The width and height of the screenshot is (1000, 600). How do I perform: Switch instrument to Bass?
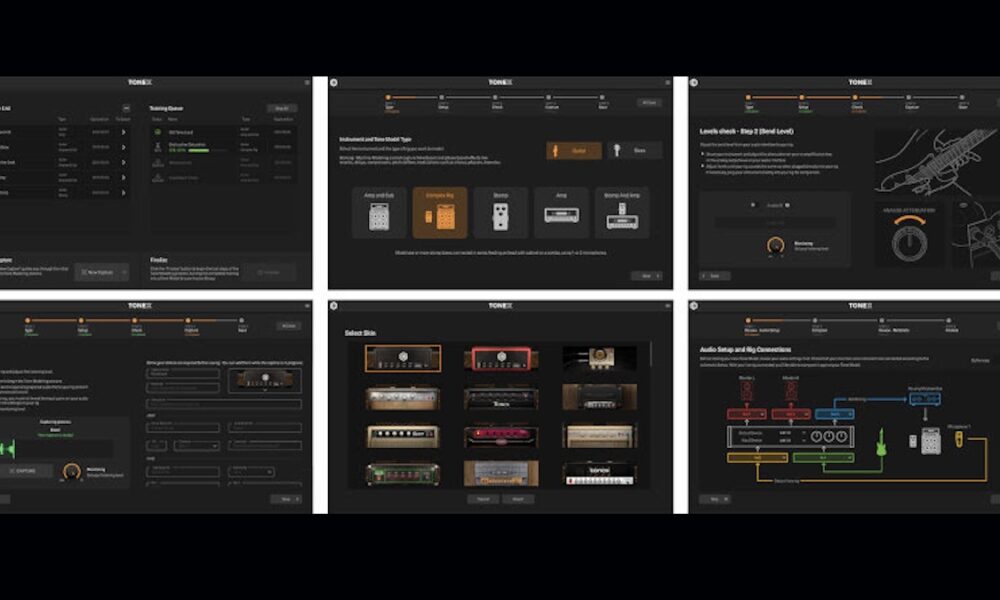635,151
